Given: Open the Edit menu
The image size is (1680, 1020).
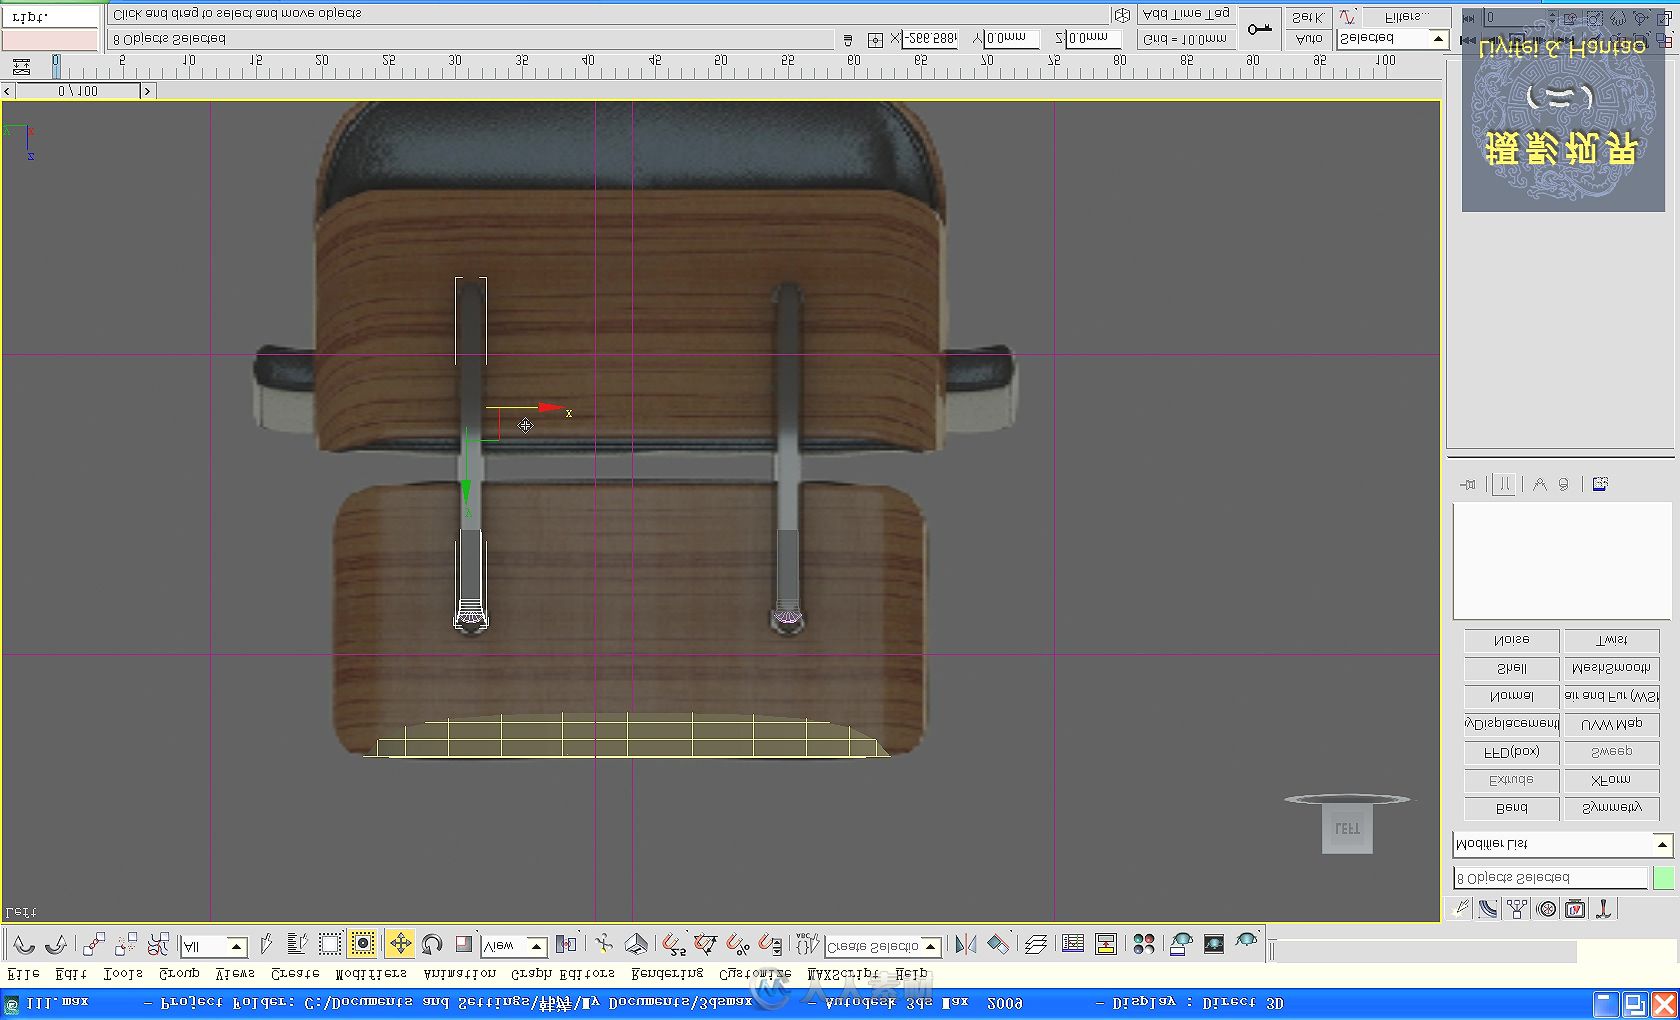Looking at the screenshot, I should coord(71,973).
